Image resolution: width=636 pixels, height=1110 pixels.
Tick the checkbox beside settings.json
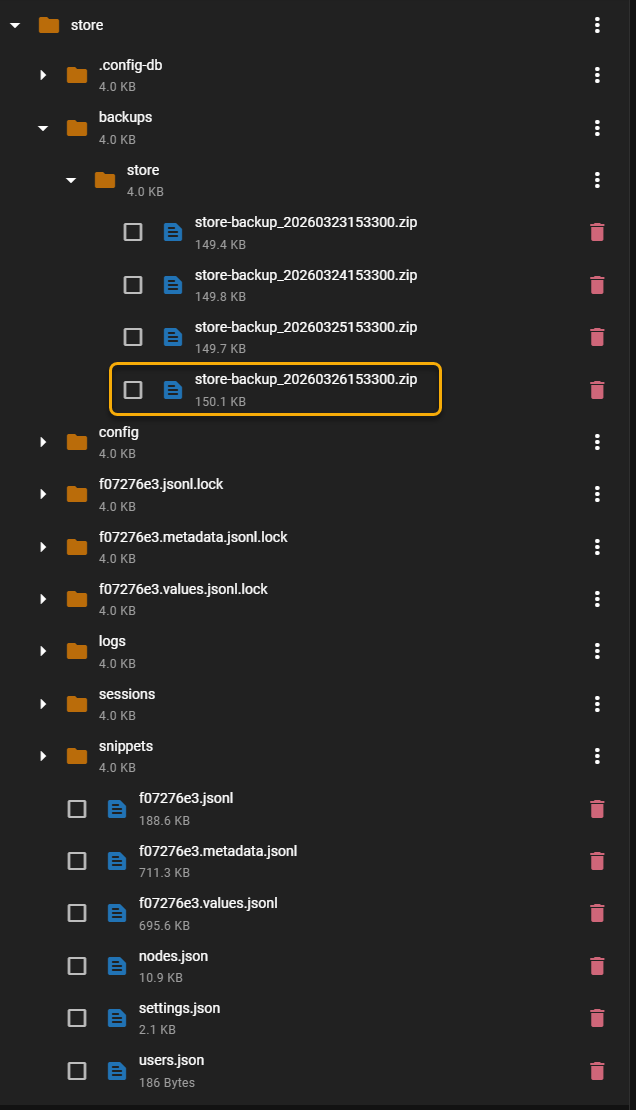click(x=77, y=1018)
